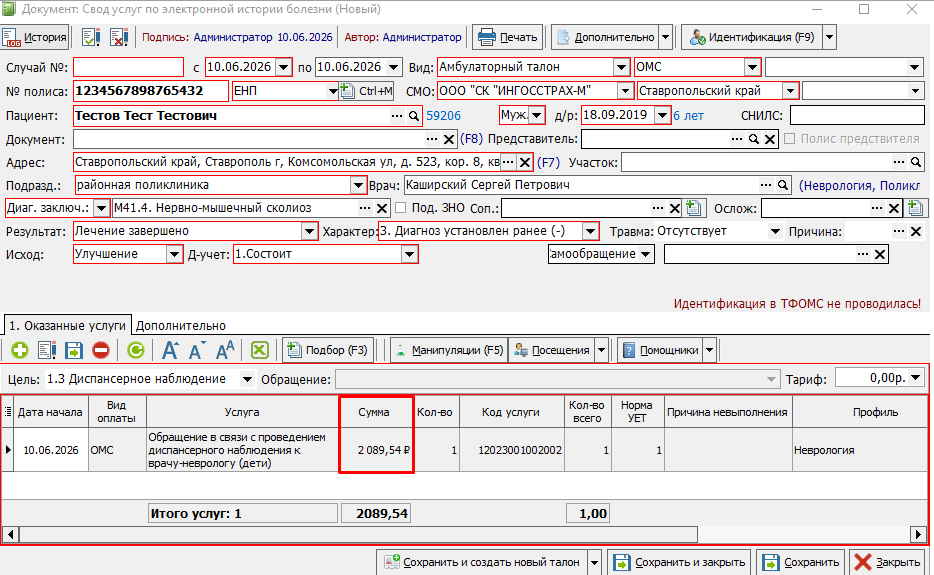Click the green plus add service icon

click(x=20, y=350)
